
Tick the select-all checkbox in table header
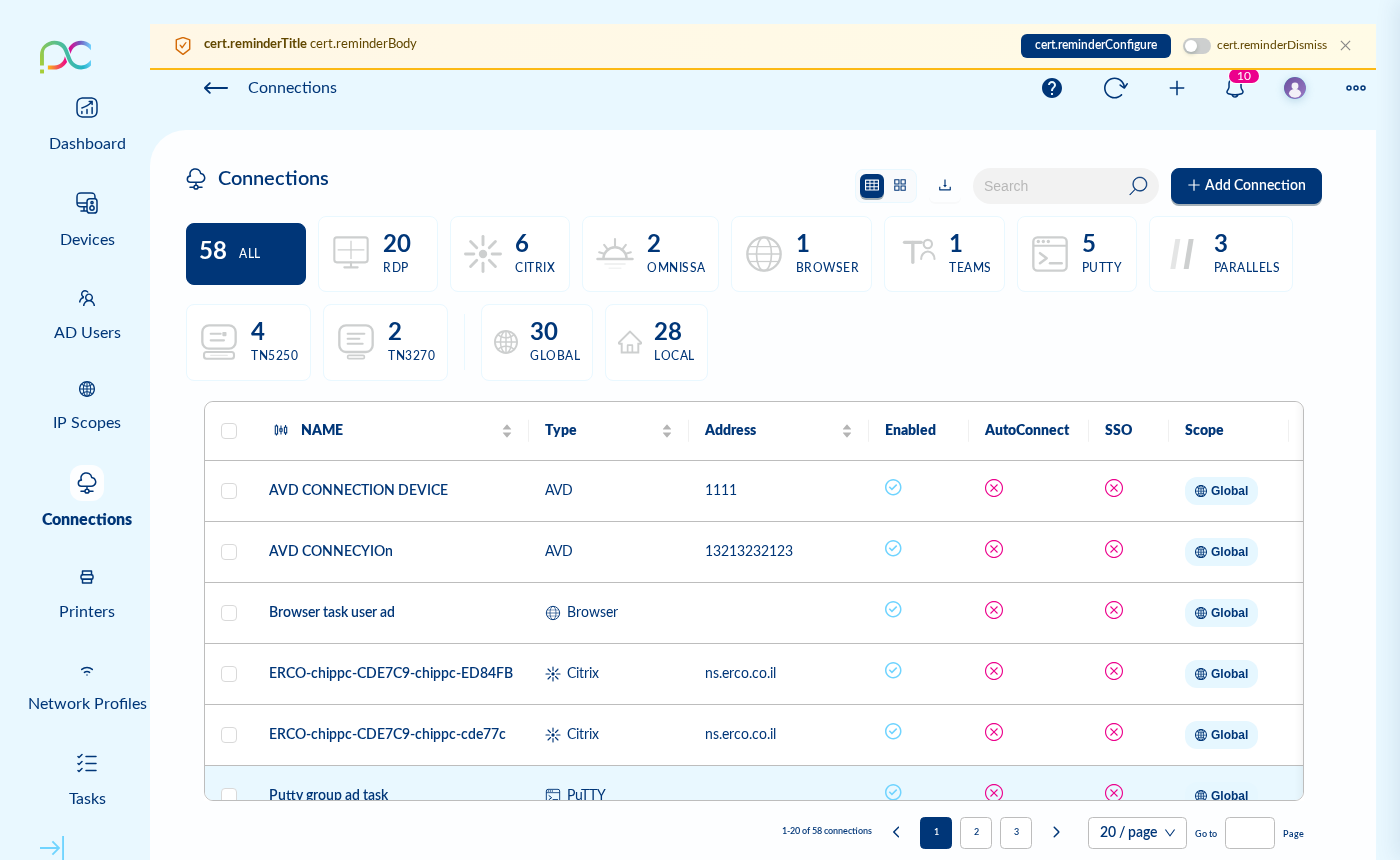point(229,431)
